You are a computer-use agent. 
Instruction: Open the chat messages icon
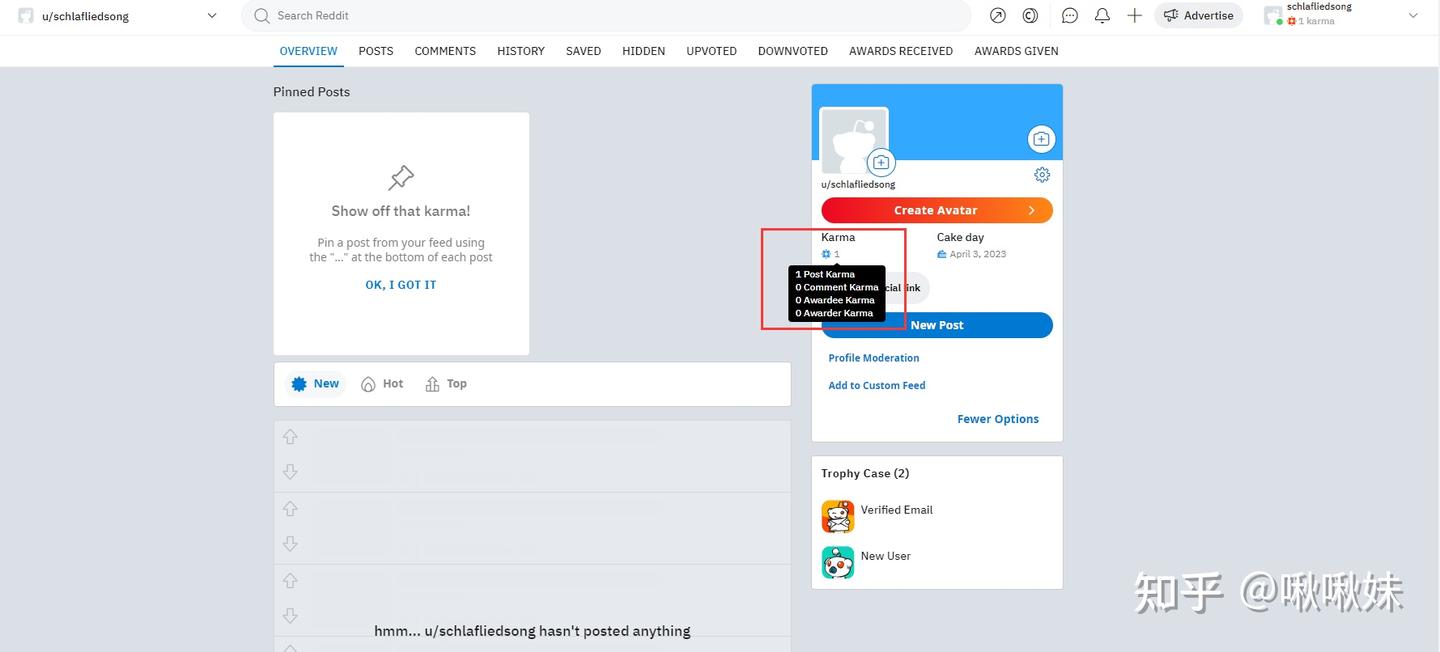(x=1069, y=15)
